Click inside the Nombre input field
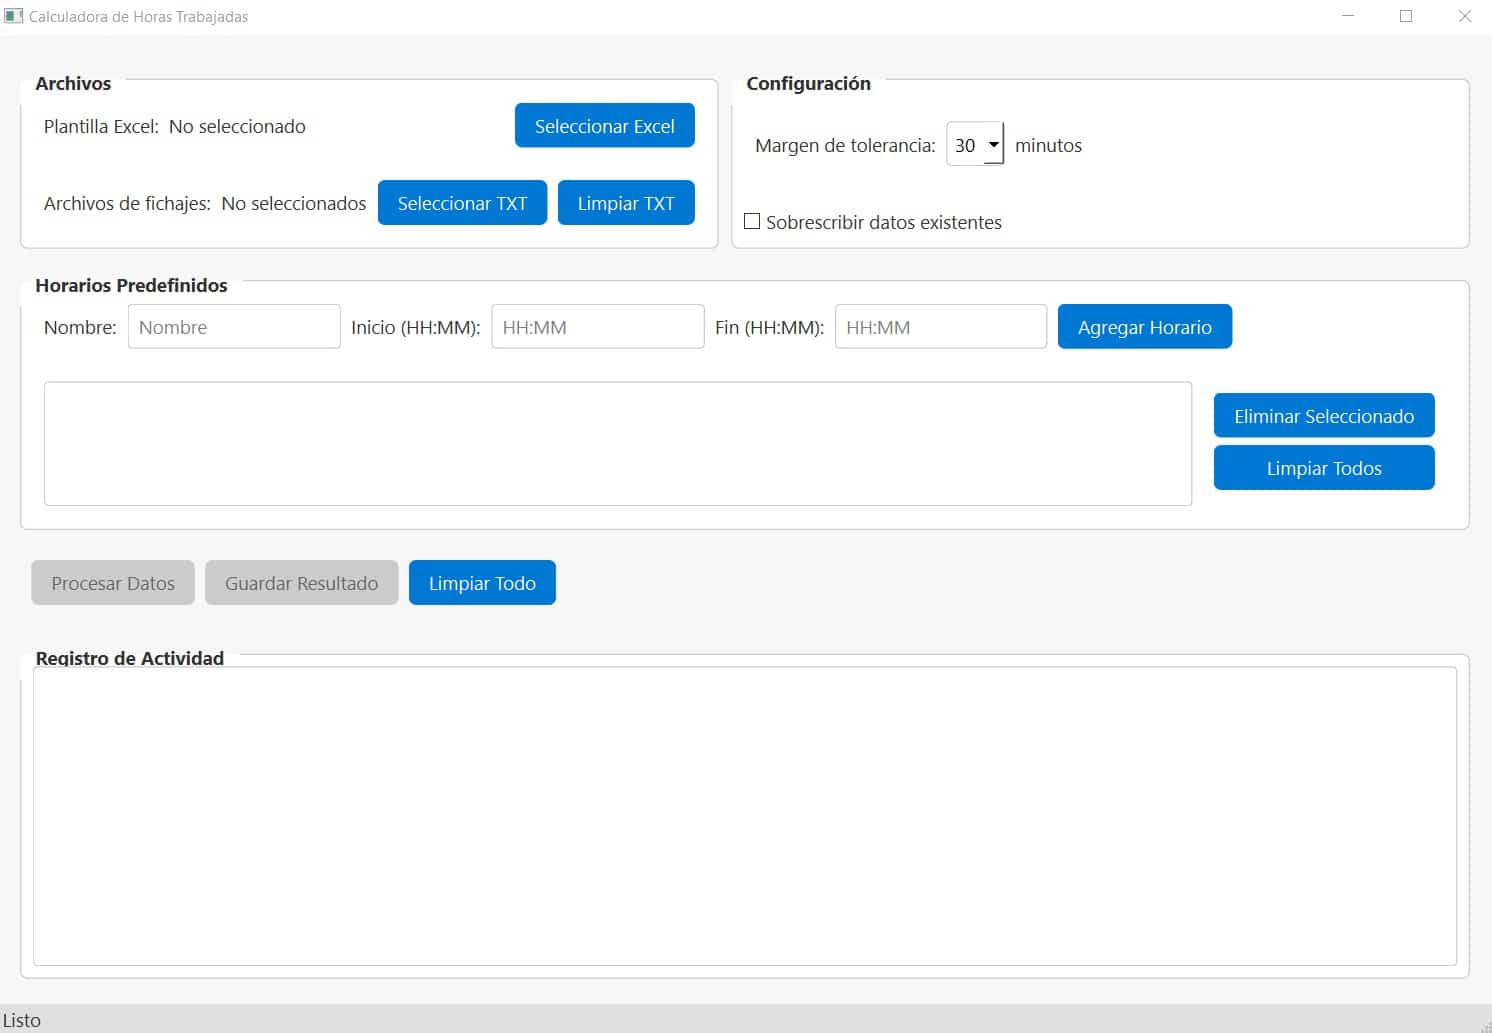Screen dimensions: 1492x1033 click(233, 326)
